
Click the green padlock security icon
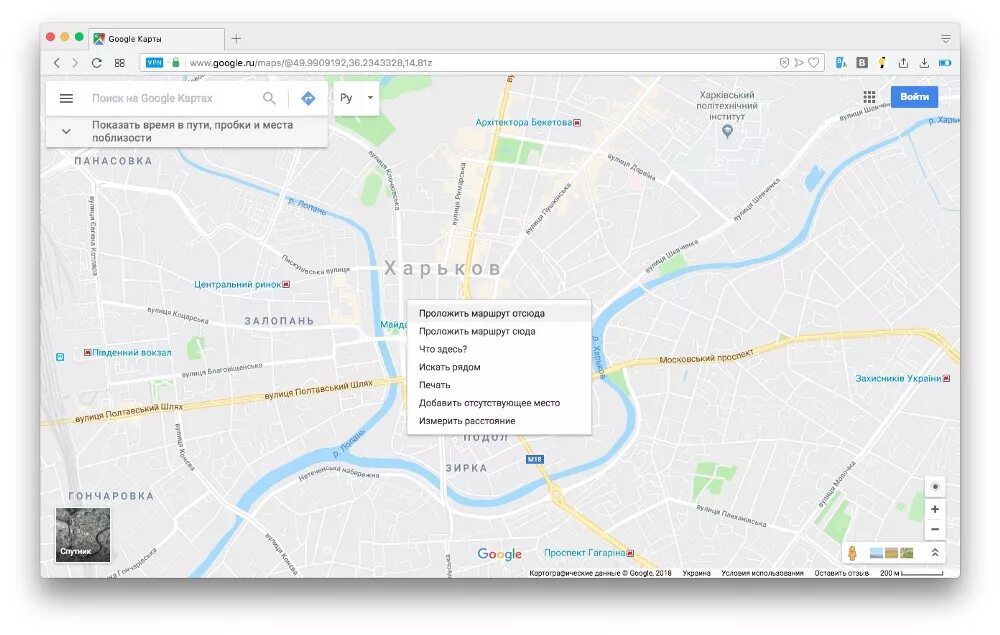click(x=175, y=62)
